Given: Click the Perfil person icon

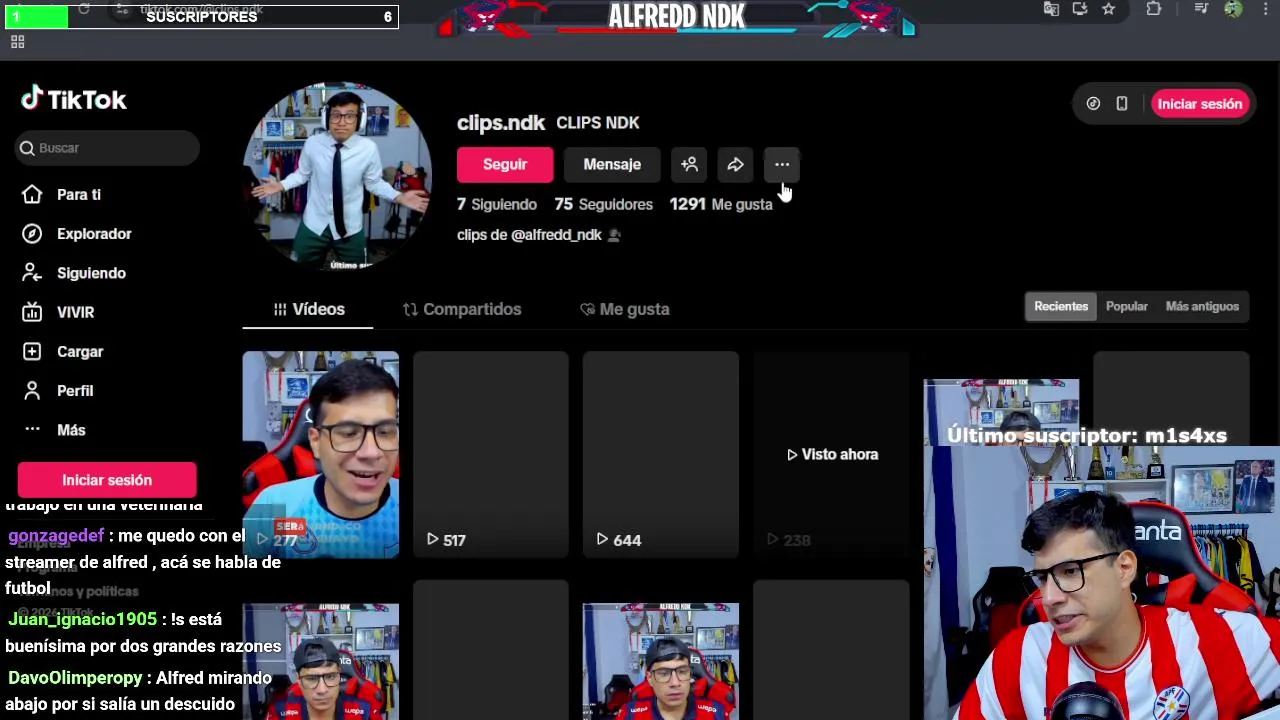Looking at the screenshot, I should 32,391.
